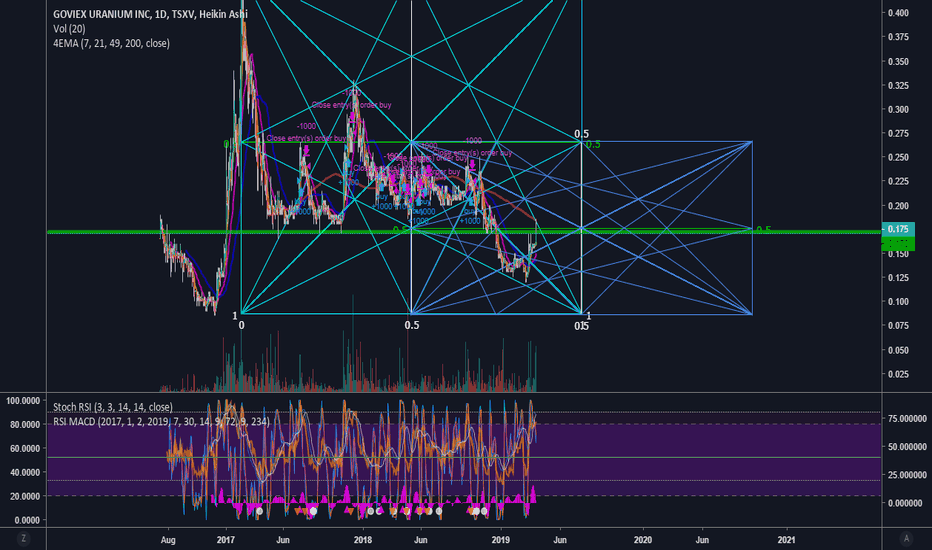932x550 pixels.
Task: Click the 50.000000 right scale label
Action: pos(908,447)
